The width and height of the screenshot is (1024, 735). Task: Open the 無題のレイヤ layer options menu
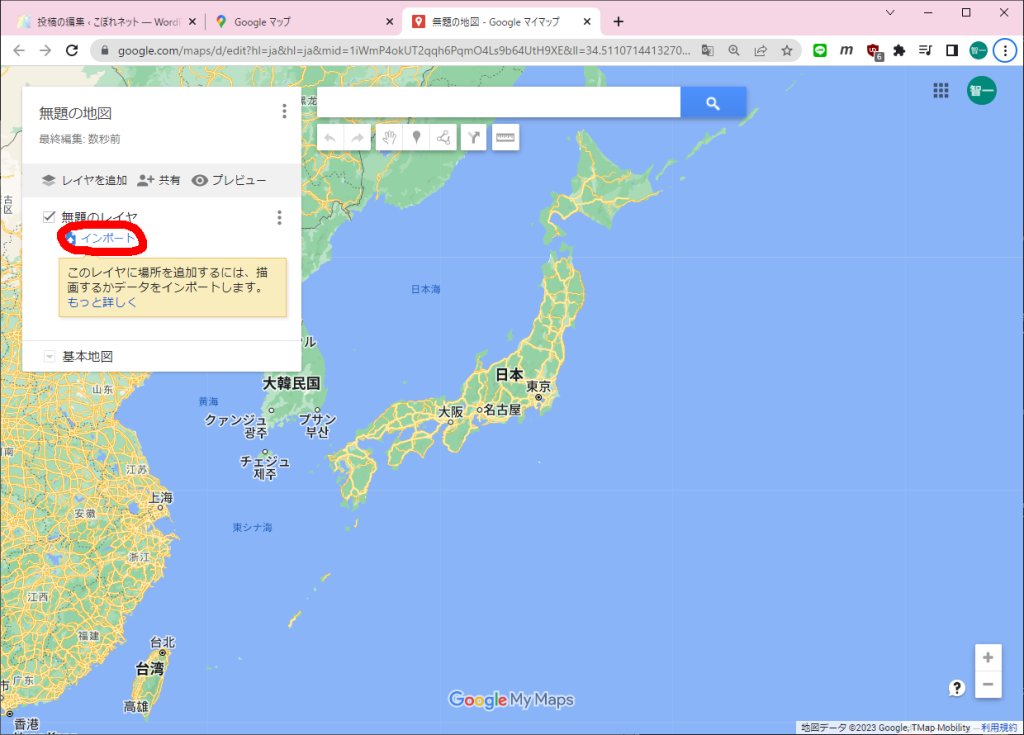click(x=279, y=216)
